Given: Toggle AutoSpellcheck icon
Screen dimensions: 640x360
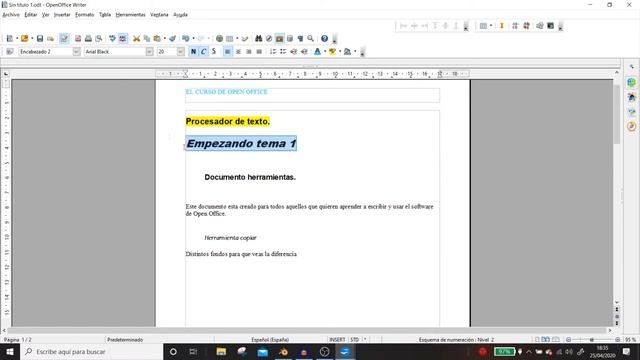Looking at the screenshot, I should pyautogui.click(x=123, y=38).
